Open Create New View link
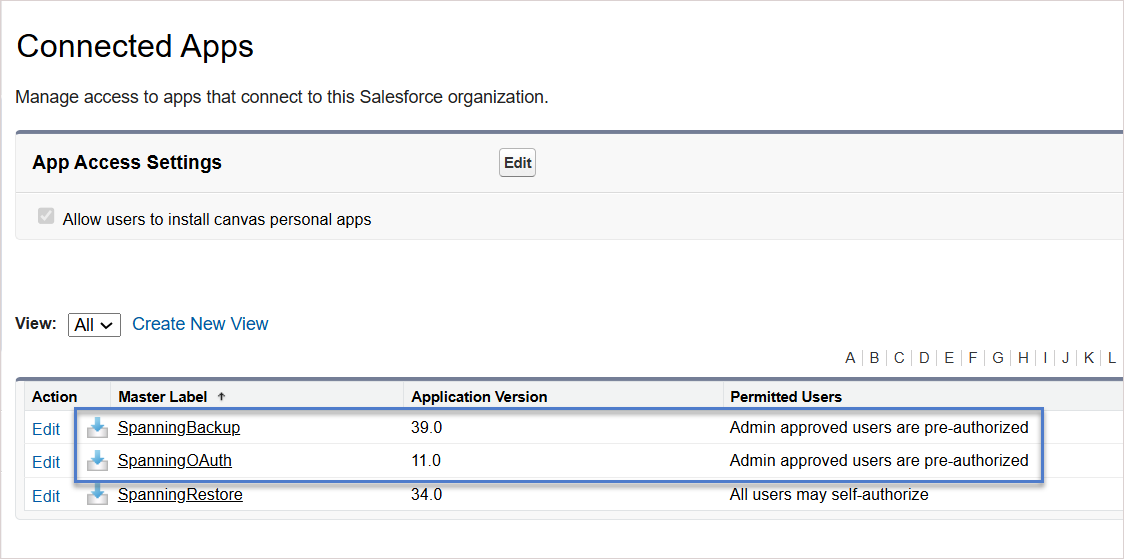Image resolution: width=1124 pixels, height=559 pixels. [x=200, y=324]
